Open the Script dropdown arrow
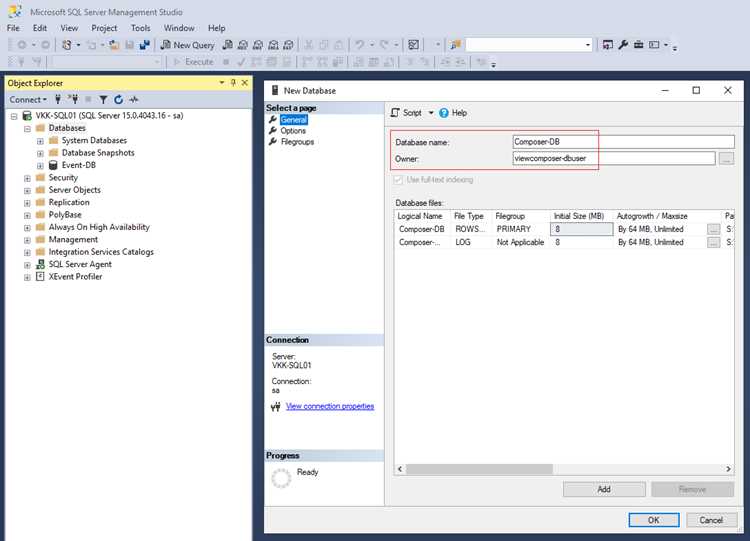Image resolution: width=750 pixels, height=541 pixels. [430, 113]
